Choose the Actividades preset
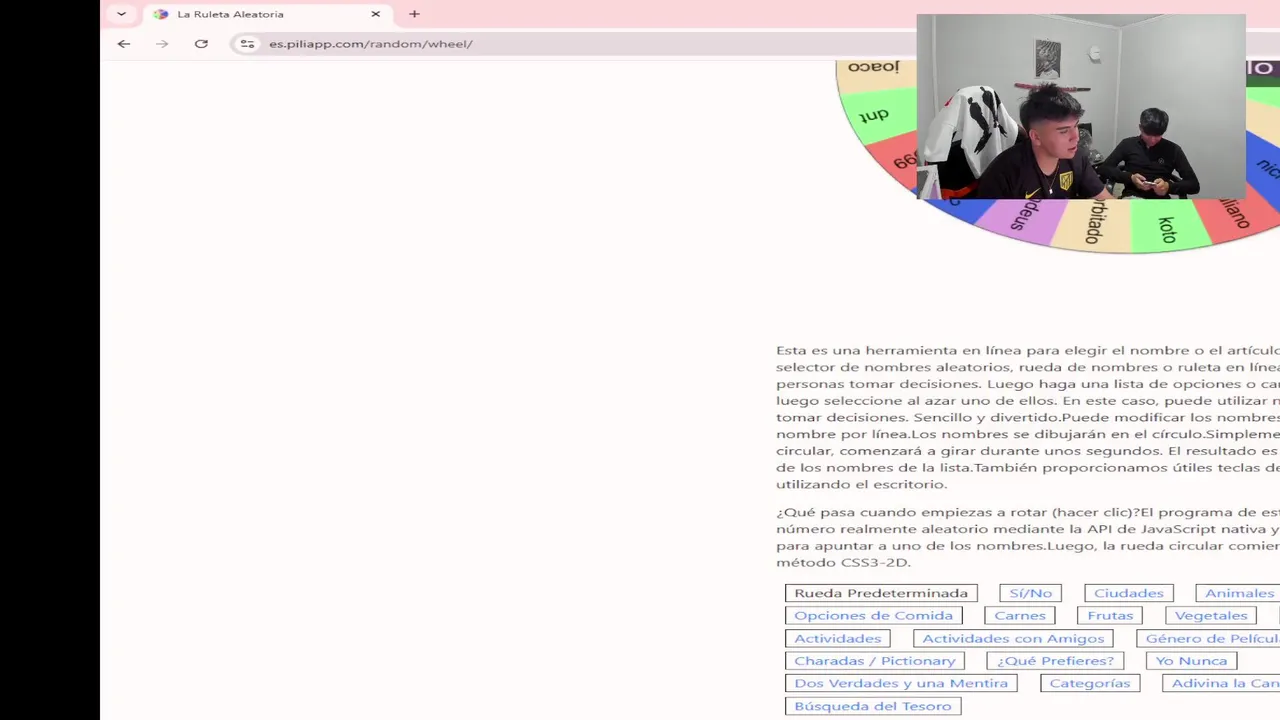This screenshot has width=1280, height=720. point(837,638)
